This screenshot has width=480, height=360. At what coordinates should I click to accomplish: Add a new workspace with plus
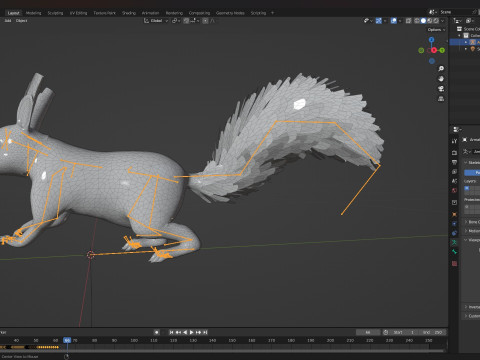point(272,13)
